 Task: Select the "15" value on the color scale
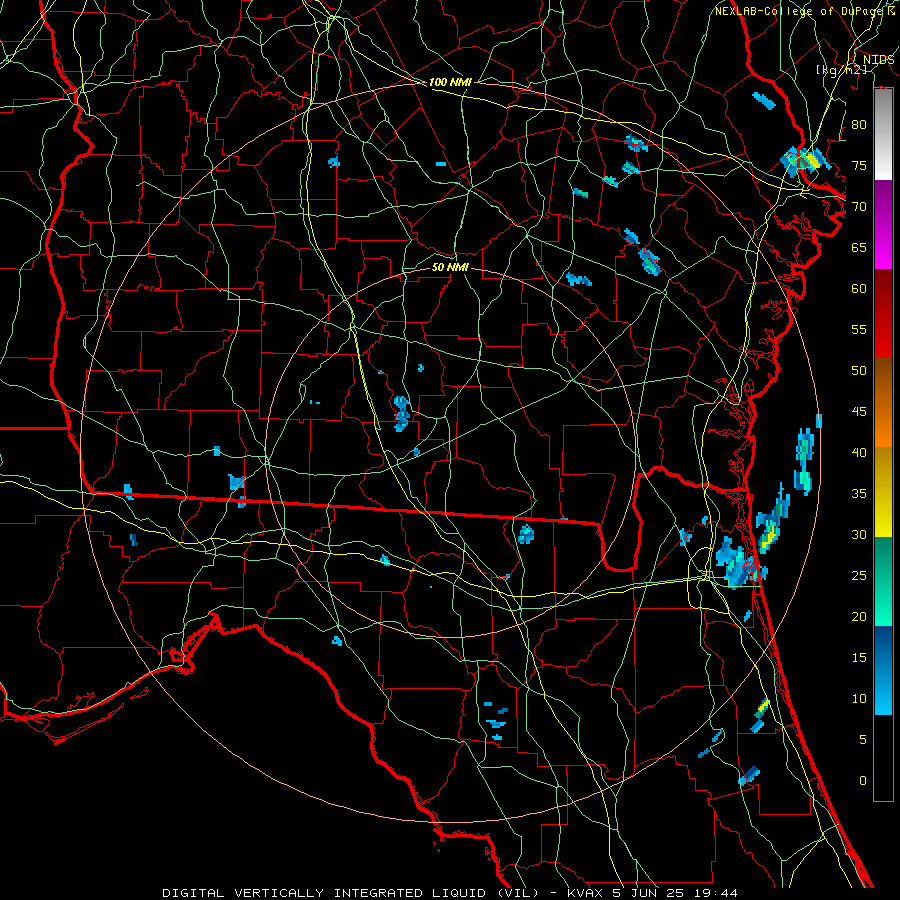[x=859, y=658]
